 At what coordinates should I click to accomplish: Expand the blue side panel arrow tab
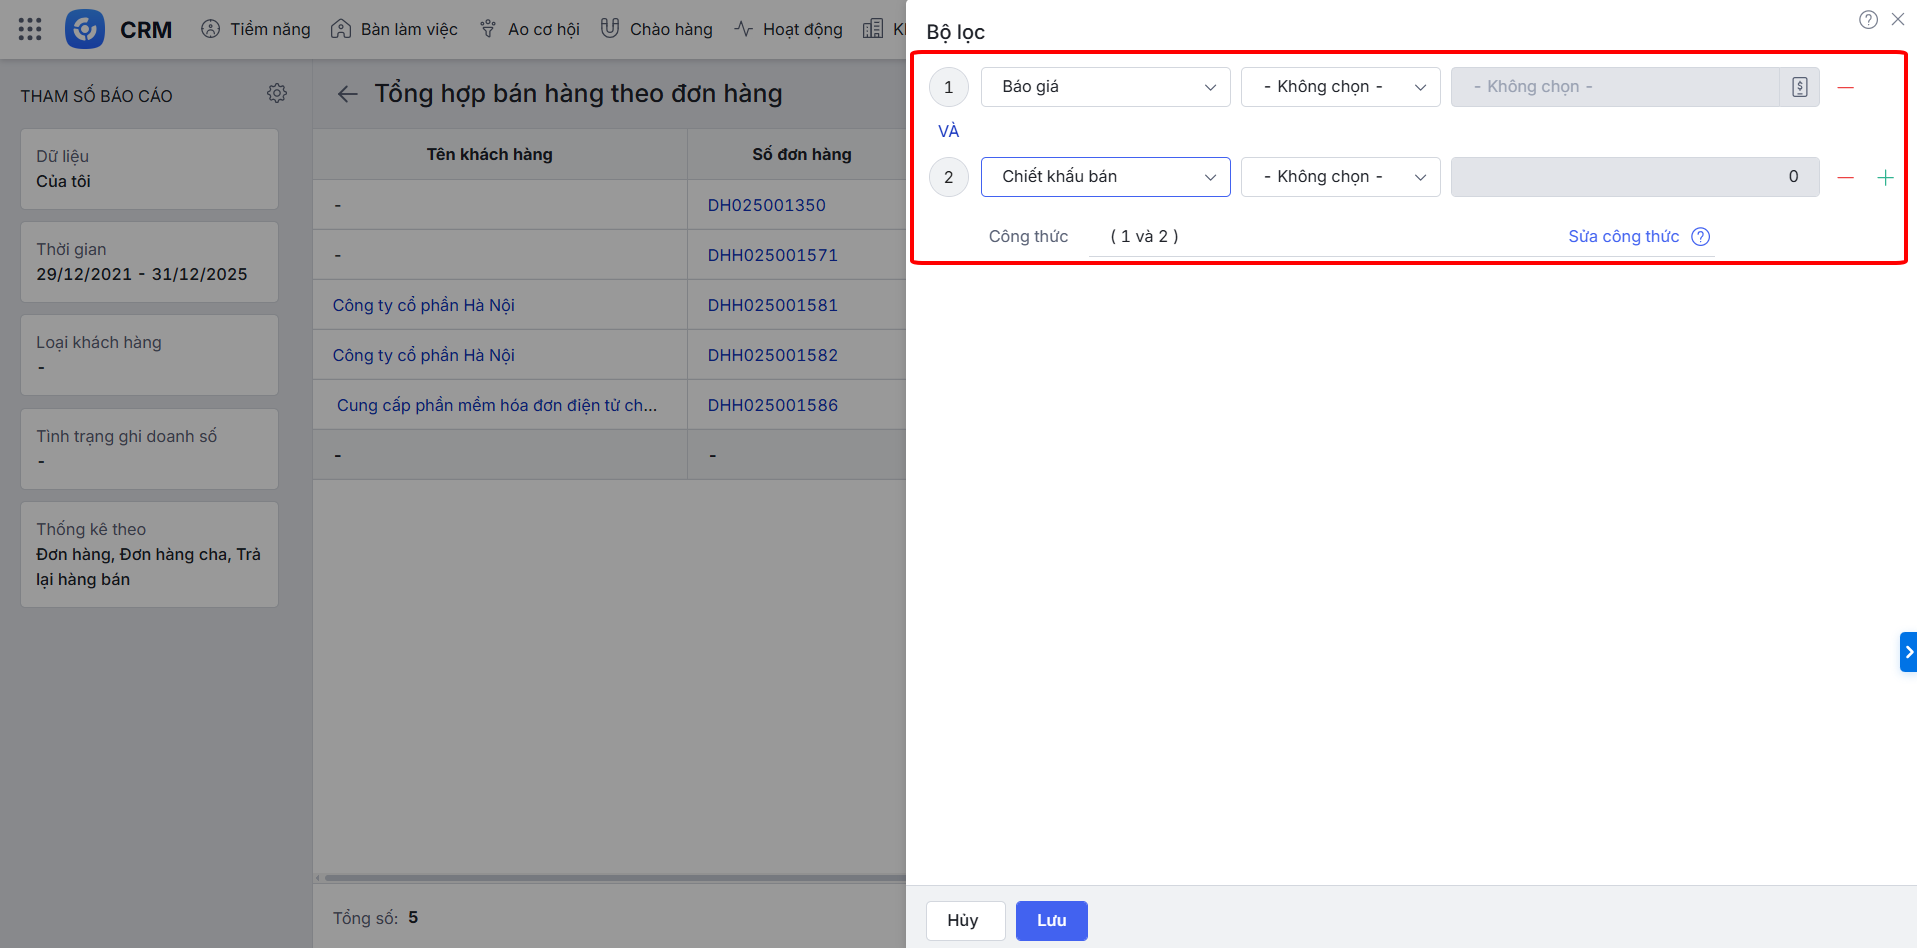coord(1907,652)
